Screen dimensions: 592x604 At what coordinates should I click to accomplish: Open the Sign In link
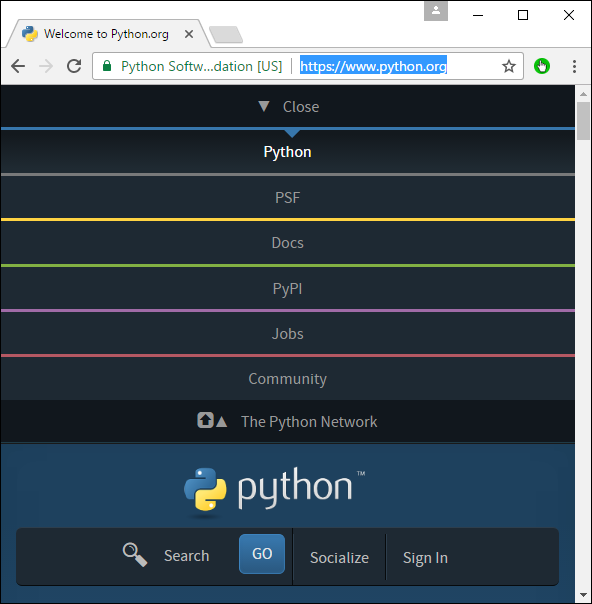tap(425, 558)
